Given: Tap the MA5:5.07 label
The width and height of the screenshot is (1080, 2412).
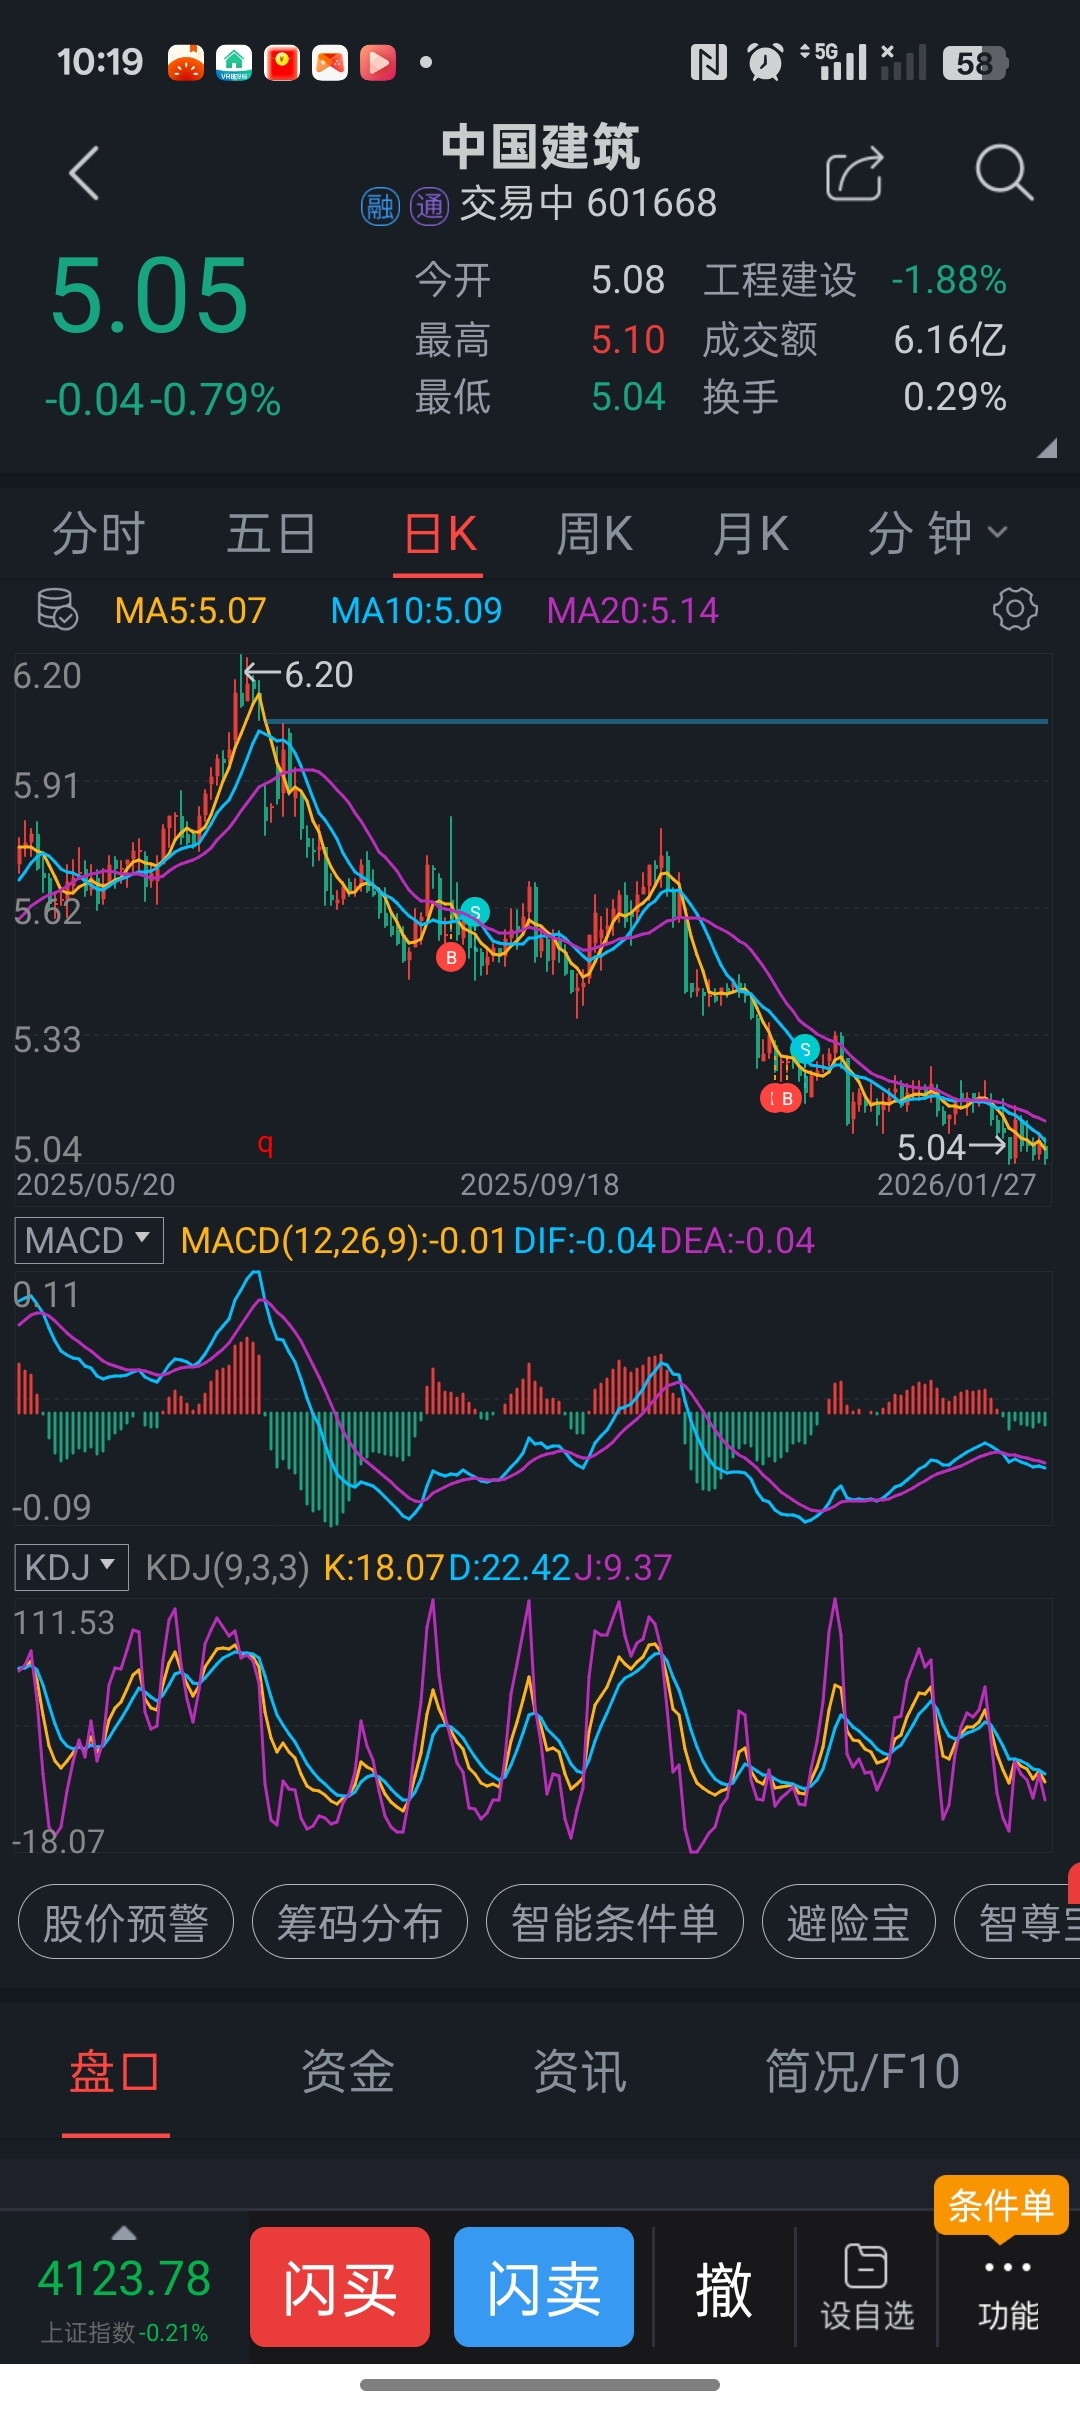Looking at the screenshot, I should pos(190,610).
